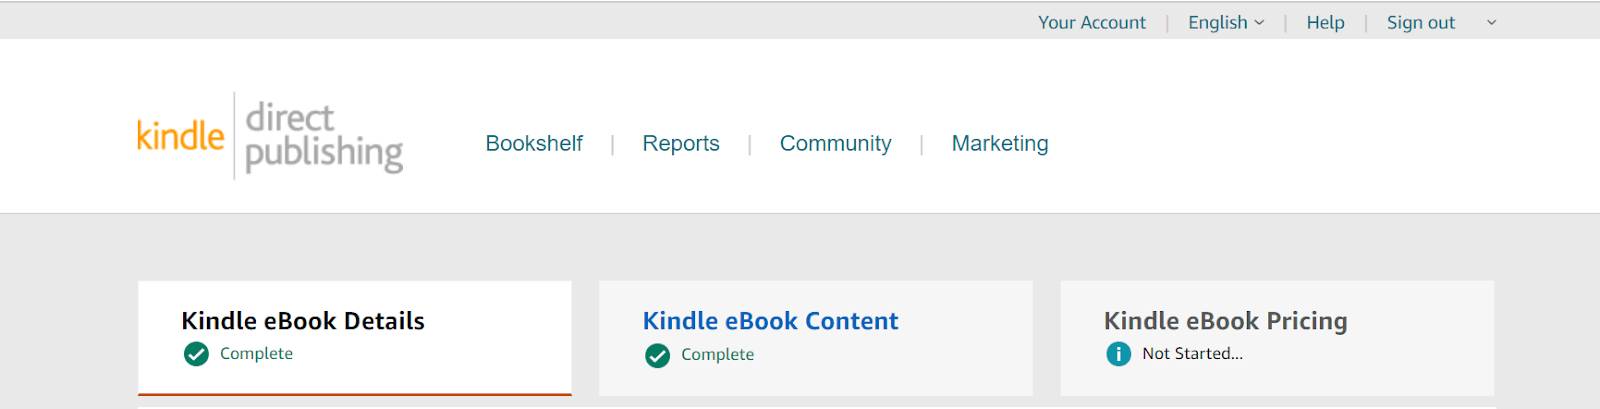Click green checkmark under Kindle eBook Content

point(657,355)
